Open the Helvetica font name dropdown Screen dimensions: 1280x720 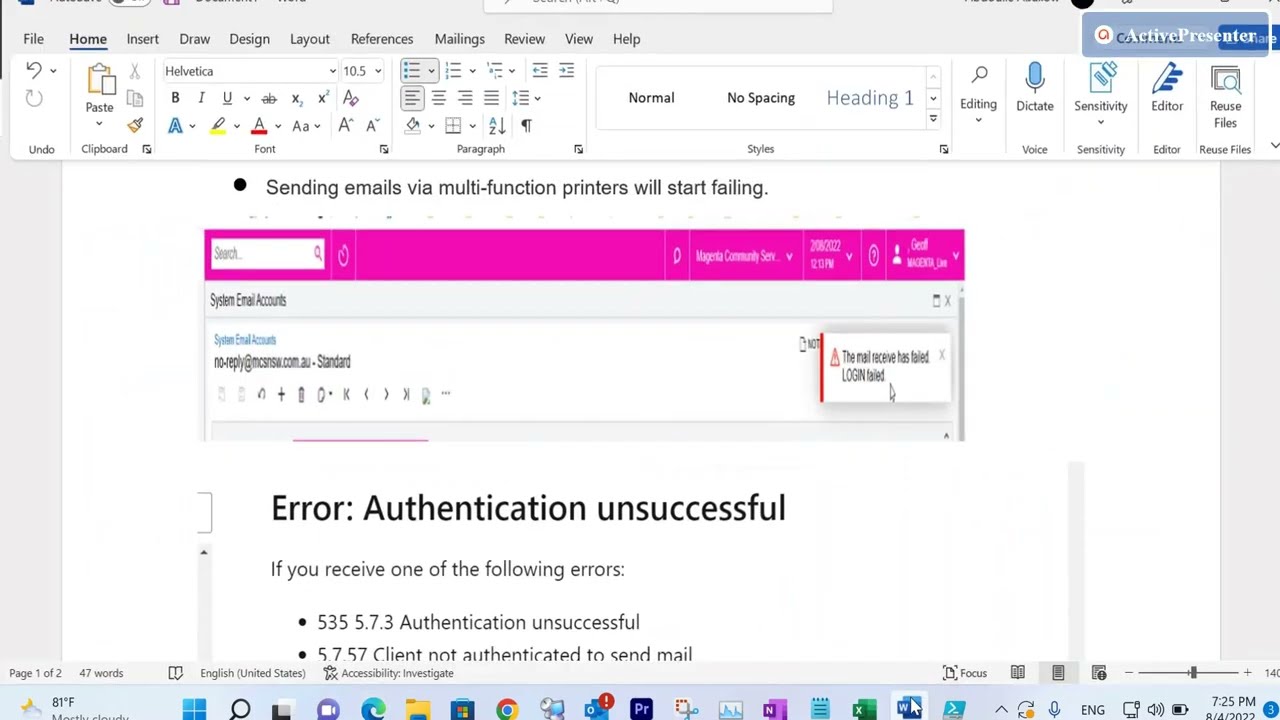click(332, 71)
